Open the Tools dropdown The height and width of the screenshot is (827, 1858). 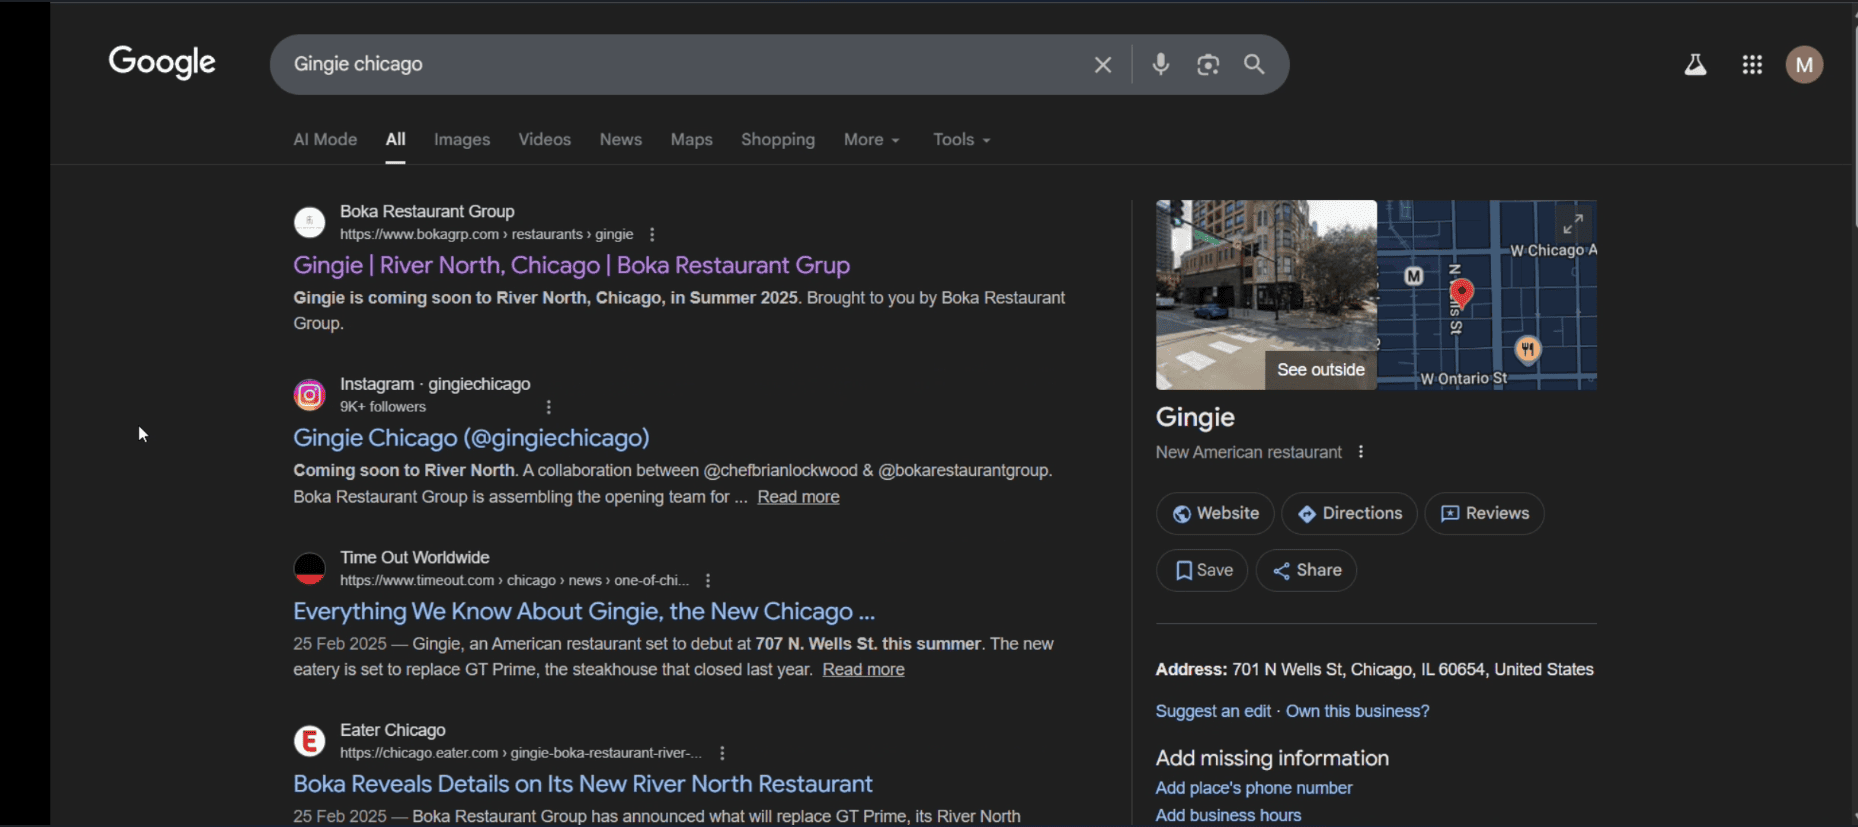click(x=961, y=140)
